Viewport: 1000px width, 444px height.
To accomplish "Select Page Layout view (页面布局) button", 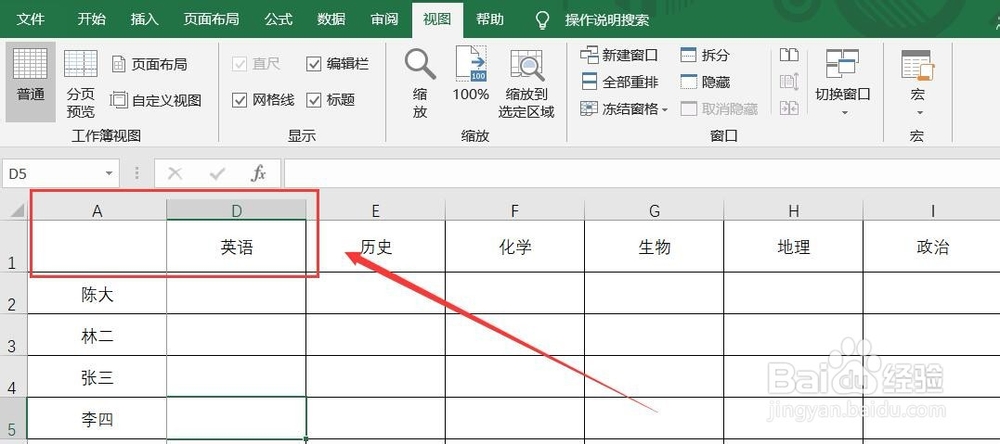I will (150, 64).
